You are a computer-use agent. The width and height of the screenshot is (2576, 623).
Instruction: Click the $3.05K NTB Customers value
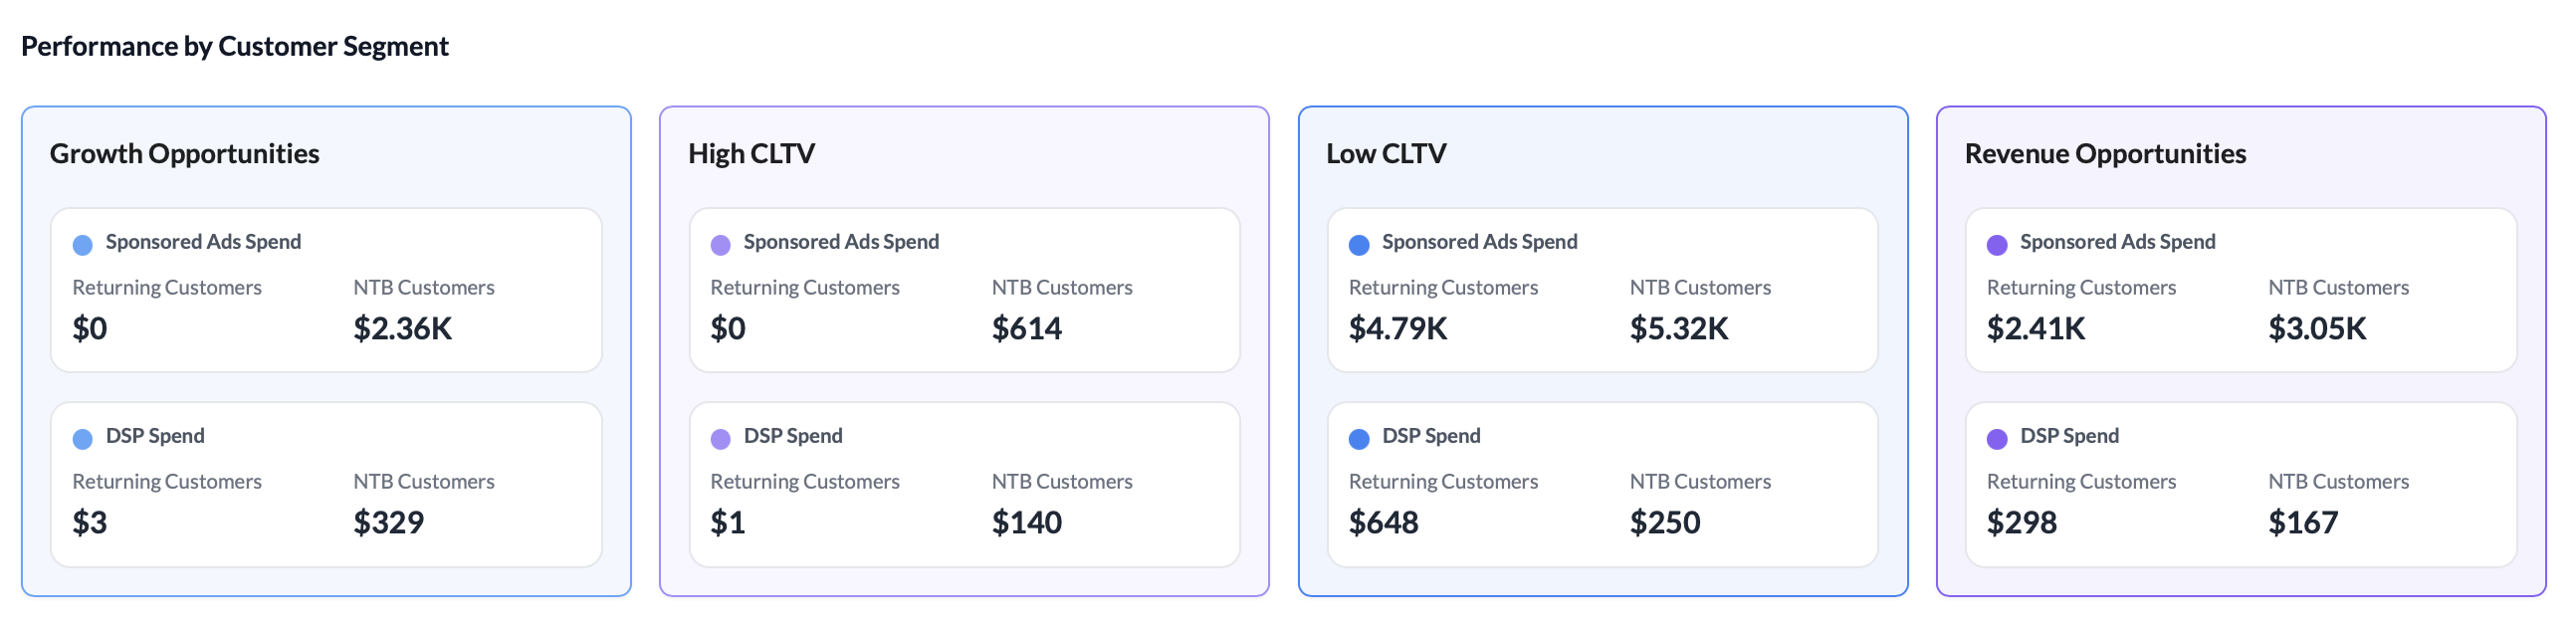tap(2317, 328)
